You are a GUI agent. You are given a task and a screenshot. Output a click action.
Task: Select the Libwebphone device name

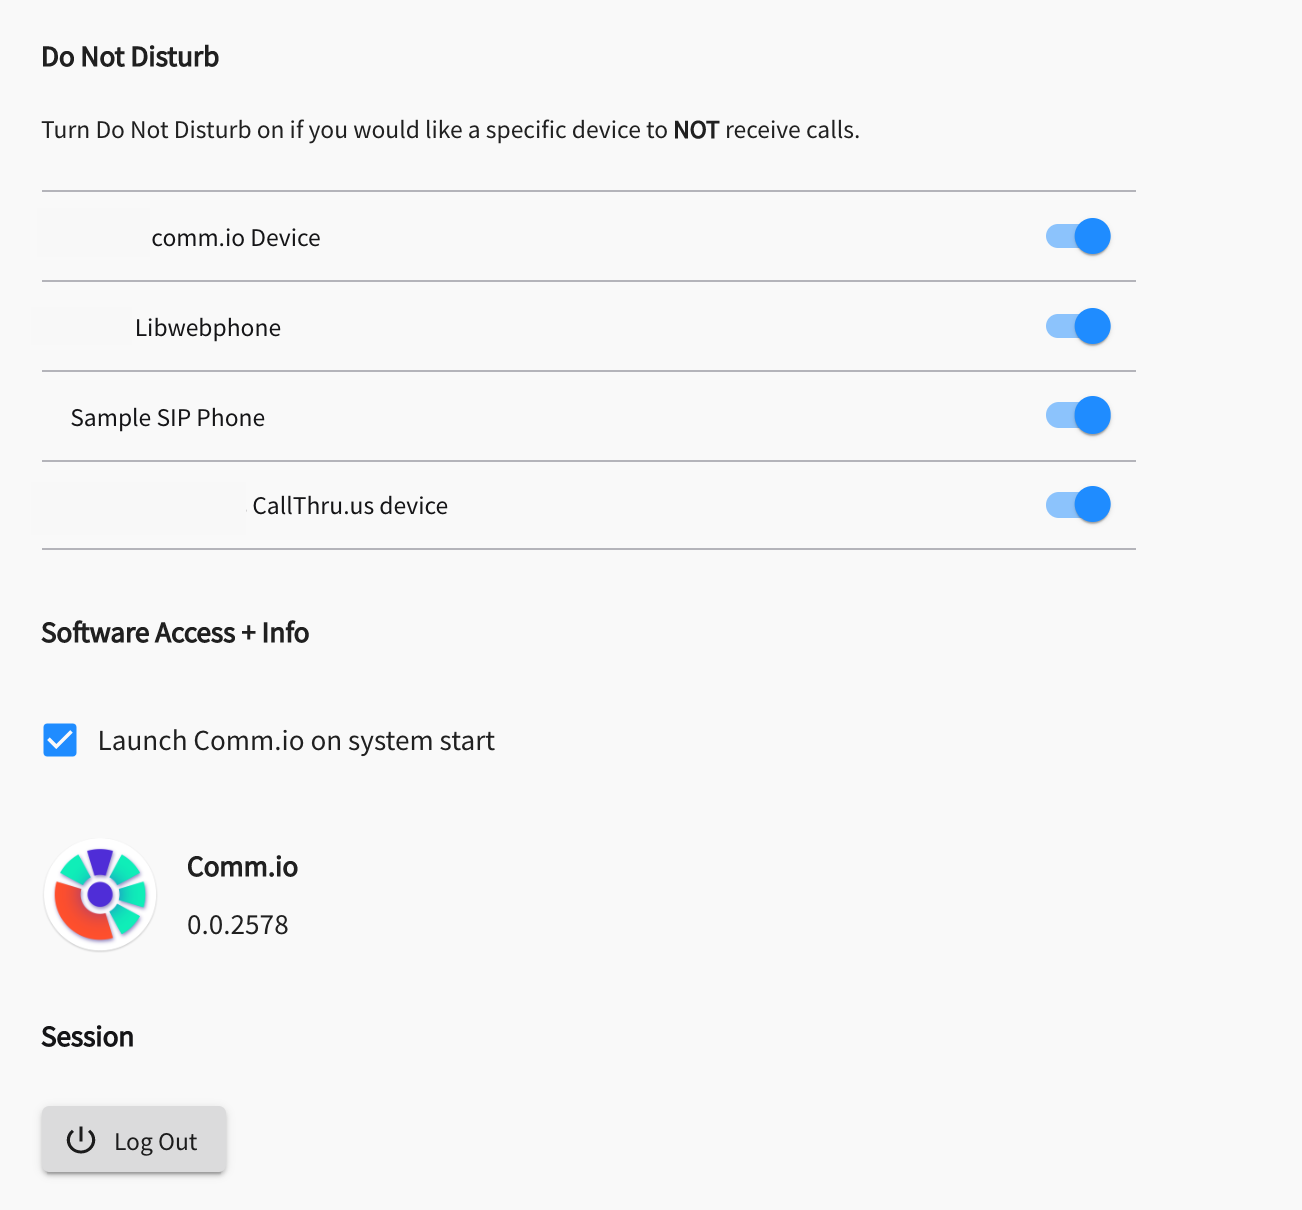tap(208, 328)
